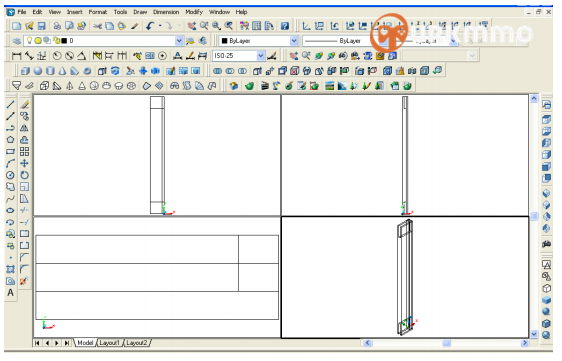Expand the layer 0 dropdown list

coord(179,41)
